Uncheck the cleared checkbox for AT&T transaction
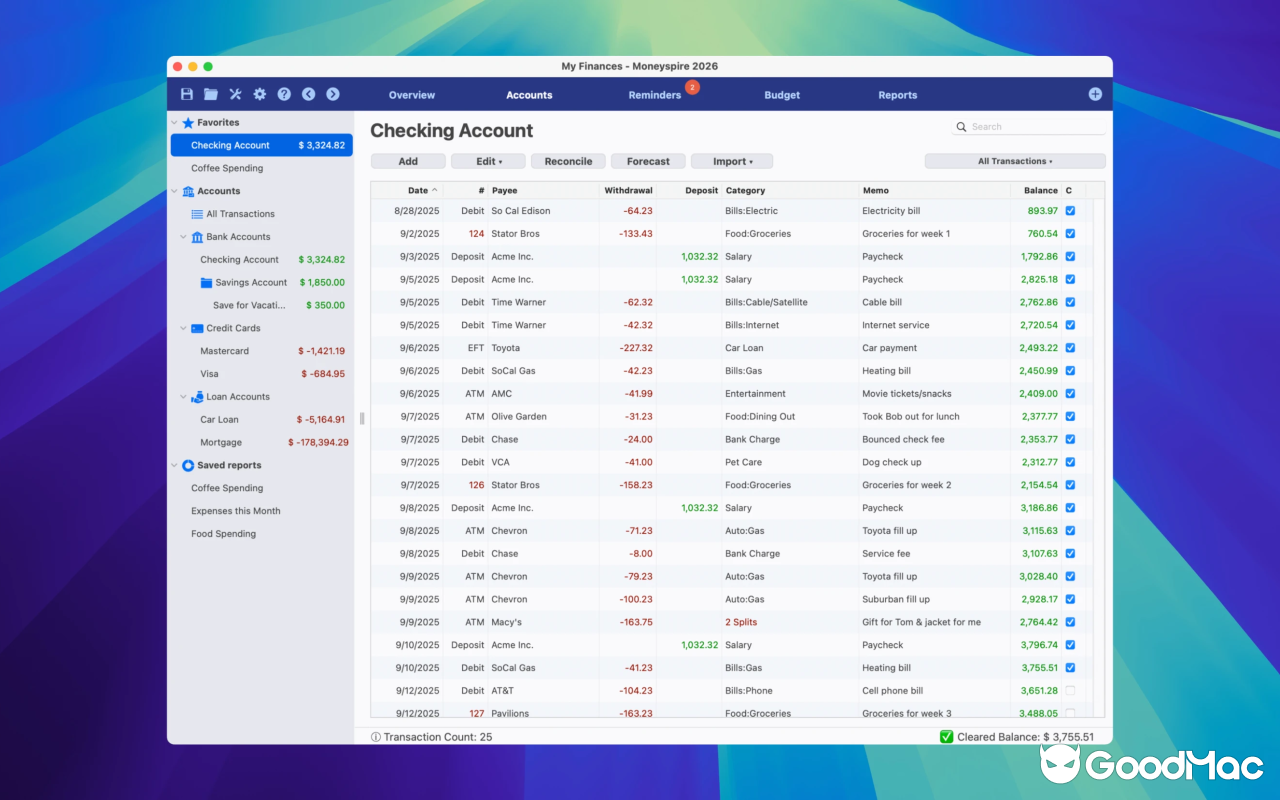The width and height of the screenshot is (1280, 800). pyautogui.click(x=1069, y=690)
